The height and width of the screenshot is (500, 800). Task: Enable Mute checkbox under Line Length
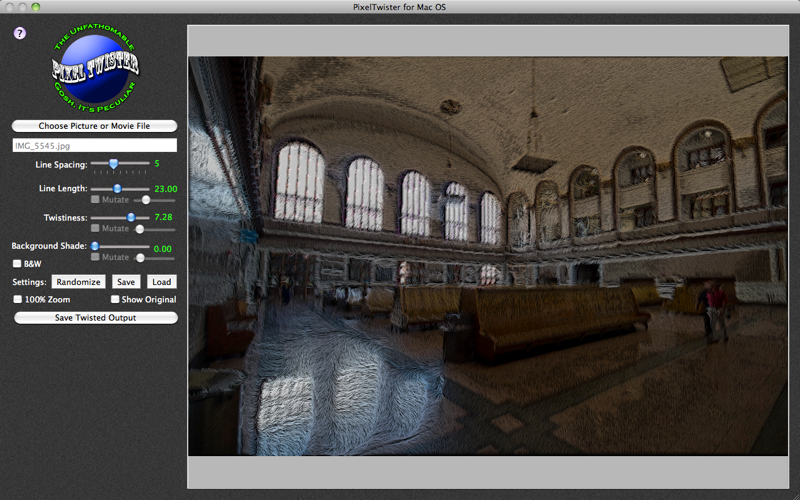95,199
